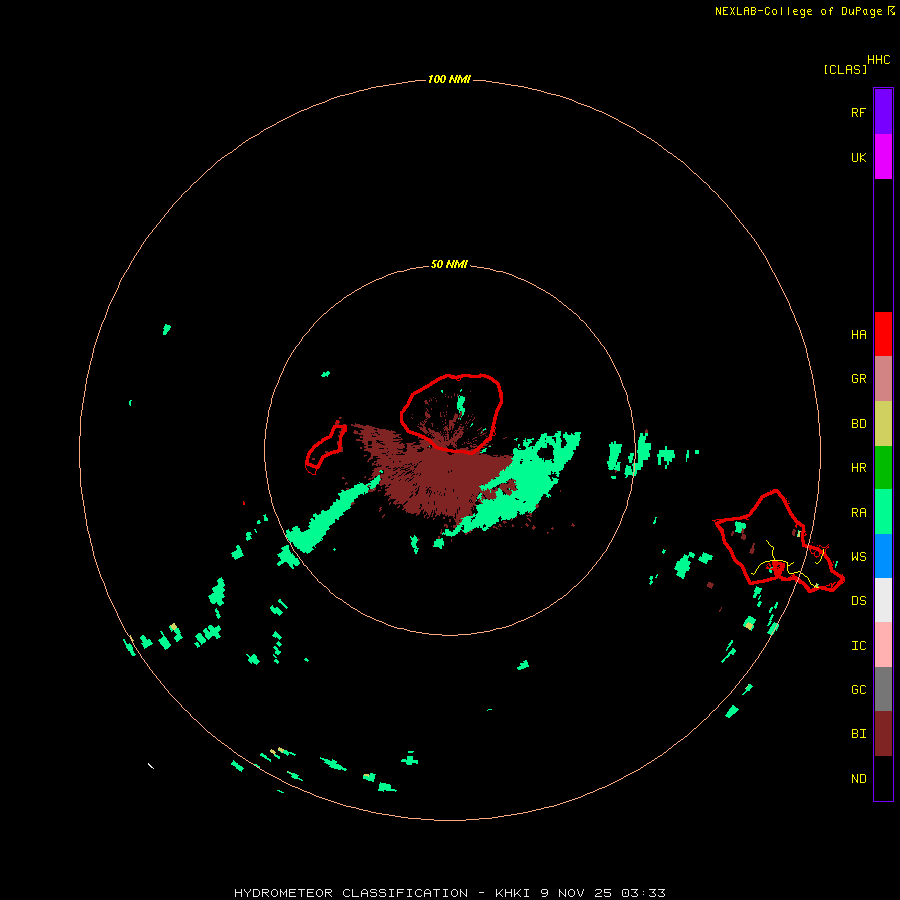Click the brown BI legend swatch
The height and width of the screenshot is (900, 900).
(x=883, y=734)
